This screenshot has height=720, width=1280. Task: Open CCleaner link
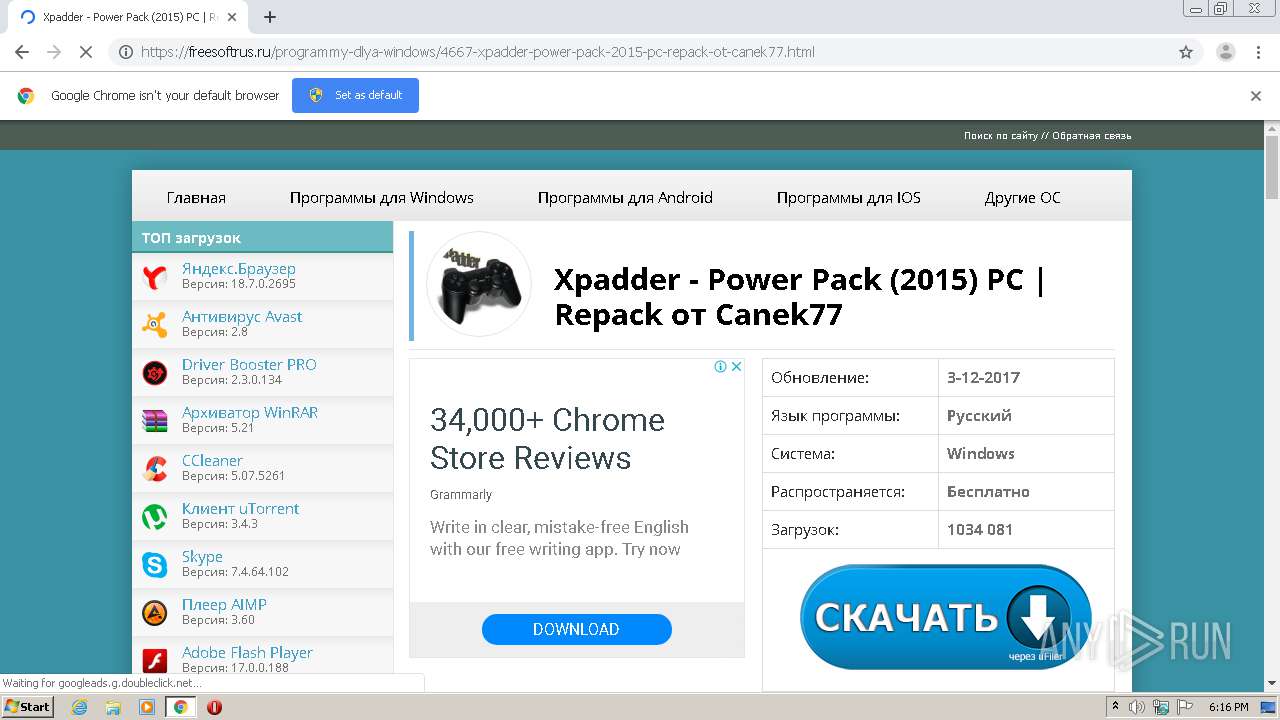pos(212,461)
